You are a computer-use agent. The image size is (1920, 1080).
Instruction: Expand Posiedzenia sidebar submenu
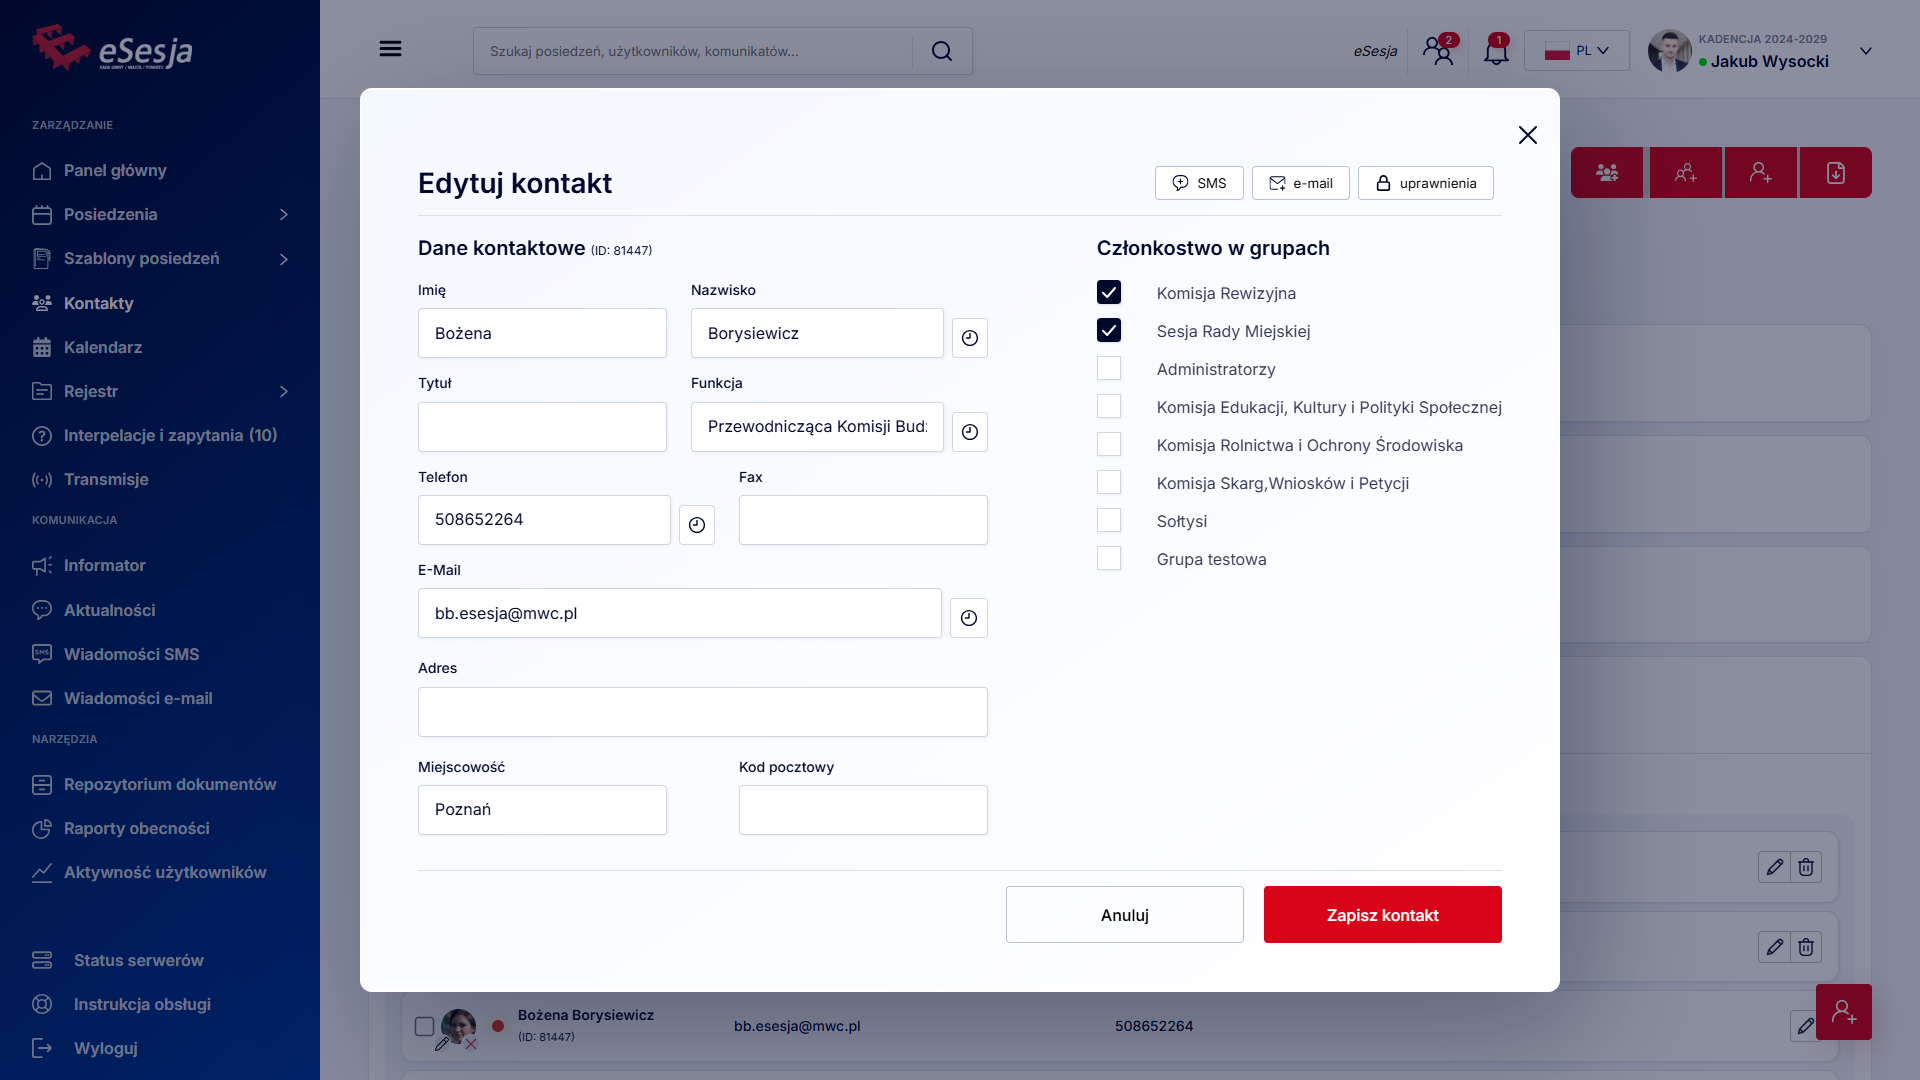[x=283, y=215]
